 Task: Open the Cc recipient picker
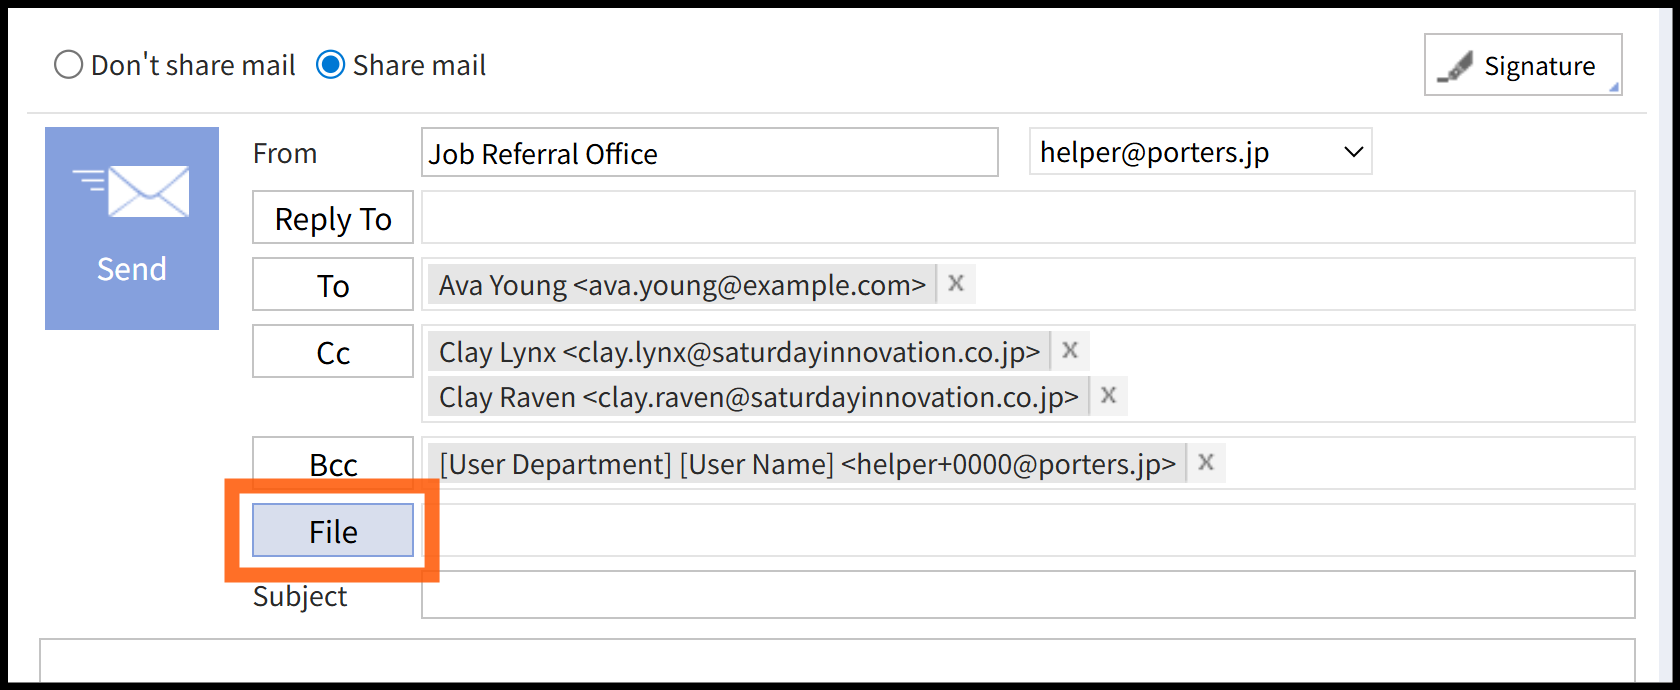tap(333, 352)
